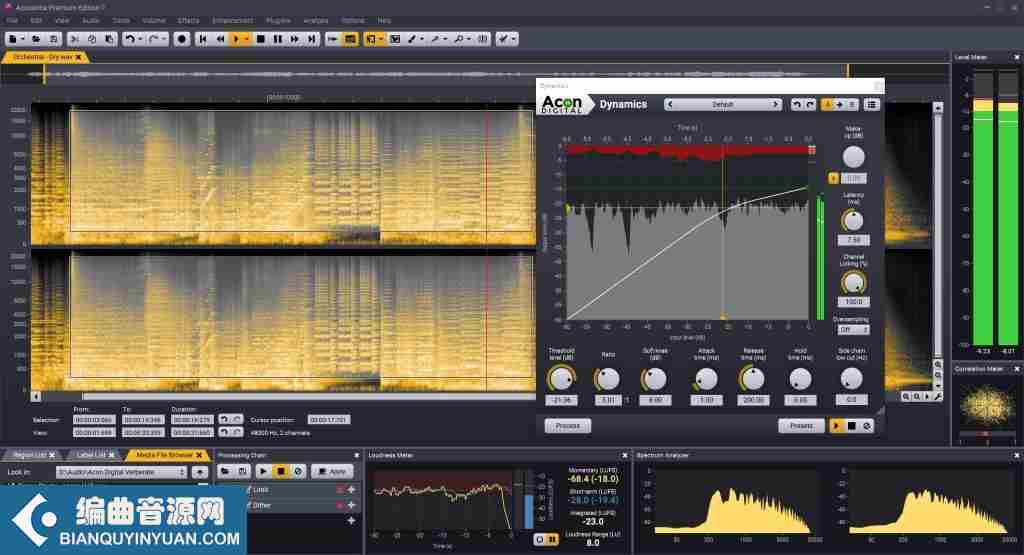Screen dimensions: 1024x555
Task: Open the undo history dropdown arrow
Action: coord(140,39)
